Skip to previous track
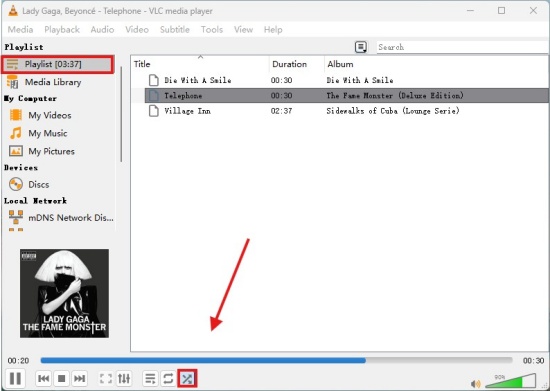550x391 pixels. pos(43,379)
